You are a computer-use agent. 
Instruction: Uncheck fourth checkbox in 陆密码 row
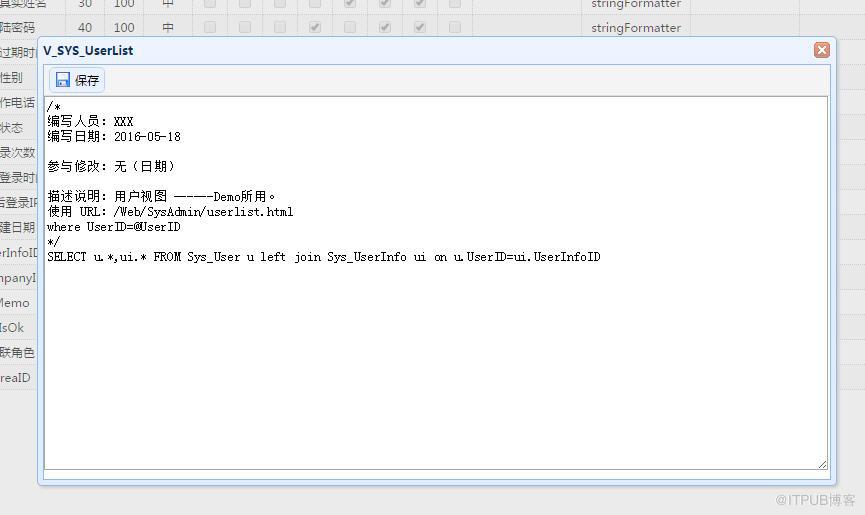click(315, 27)
